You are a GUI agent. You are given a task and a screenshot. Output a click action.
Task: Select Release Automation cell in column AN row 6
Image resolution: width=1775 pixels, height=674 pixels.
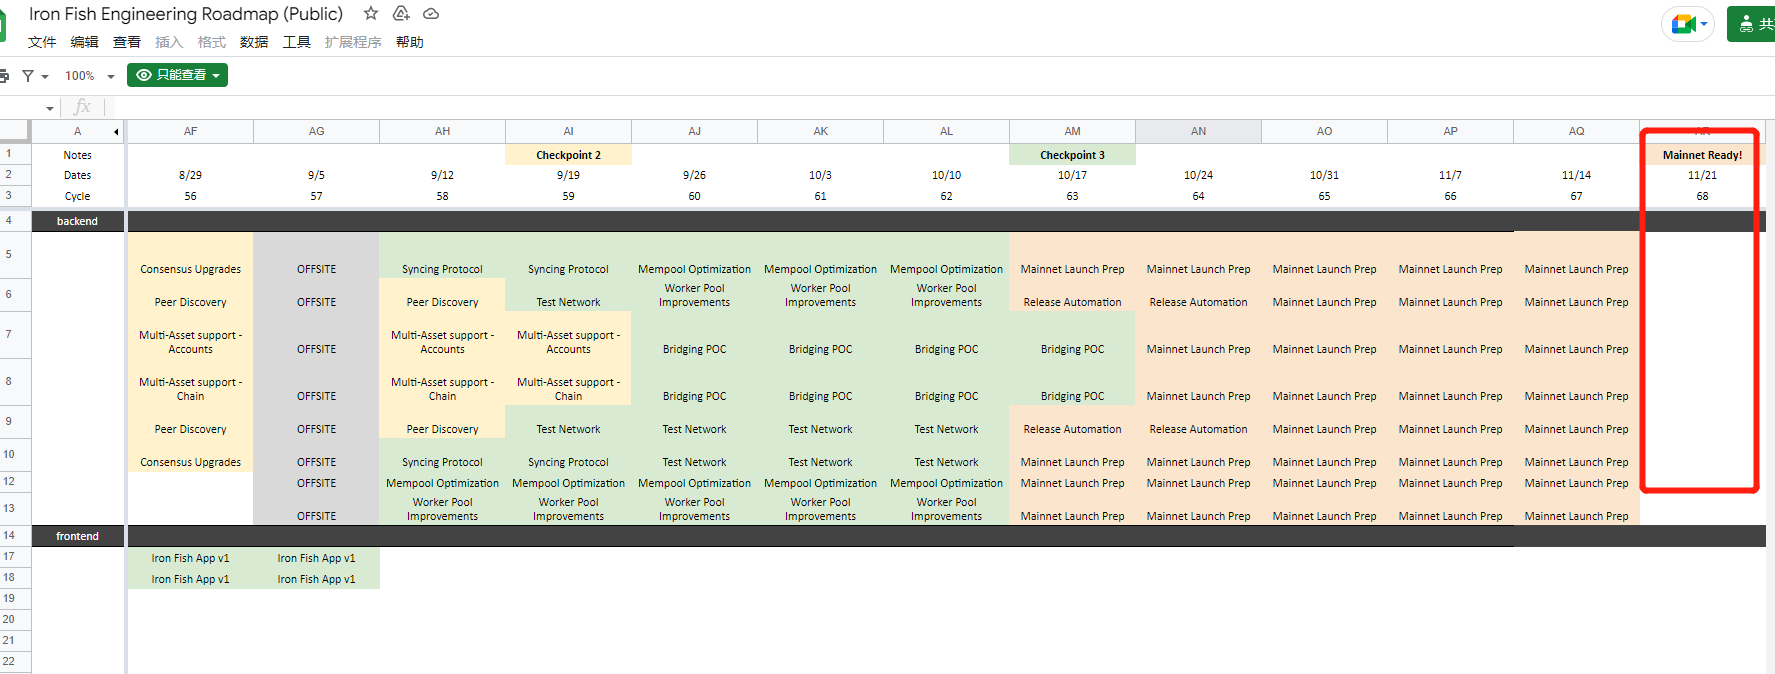1198,296
